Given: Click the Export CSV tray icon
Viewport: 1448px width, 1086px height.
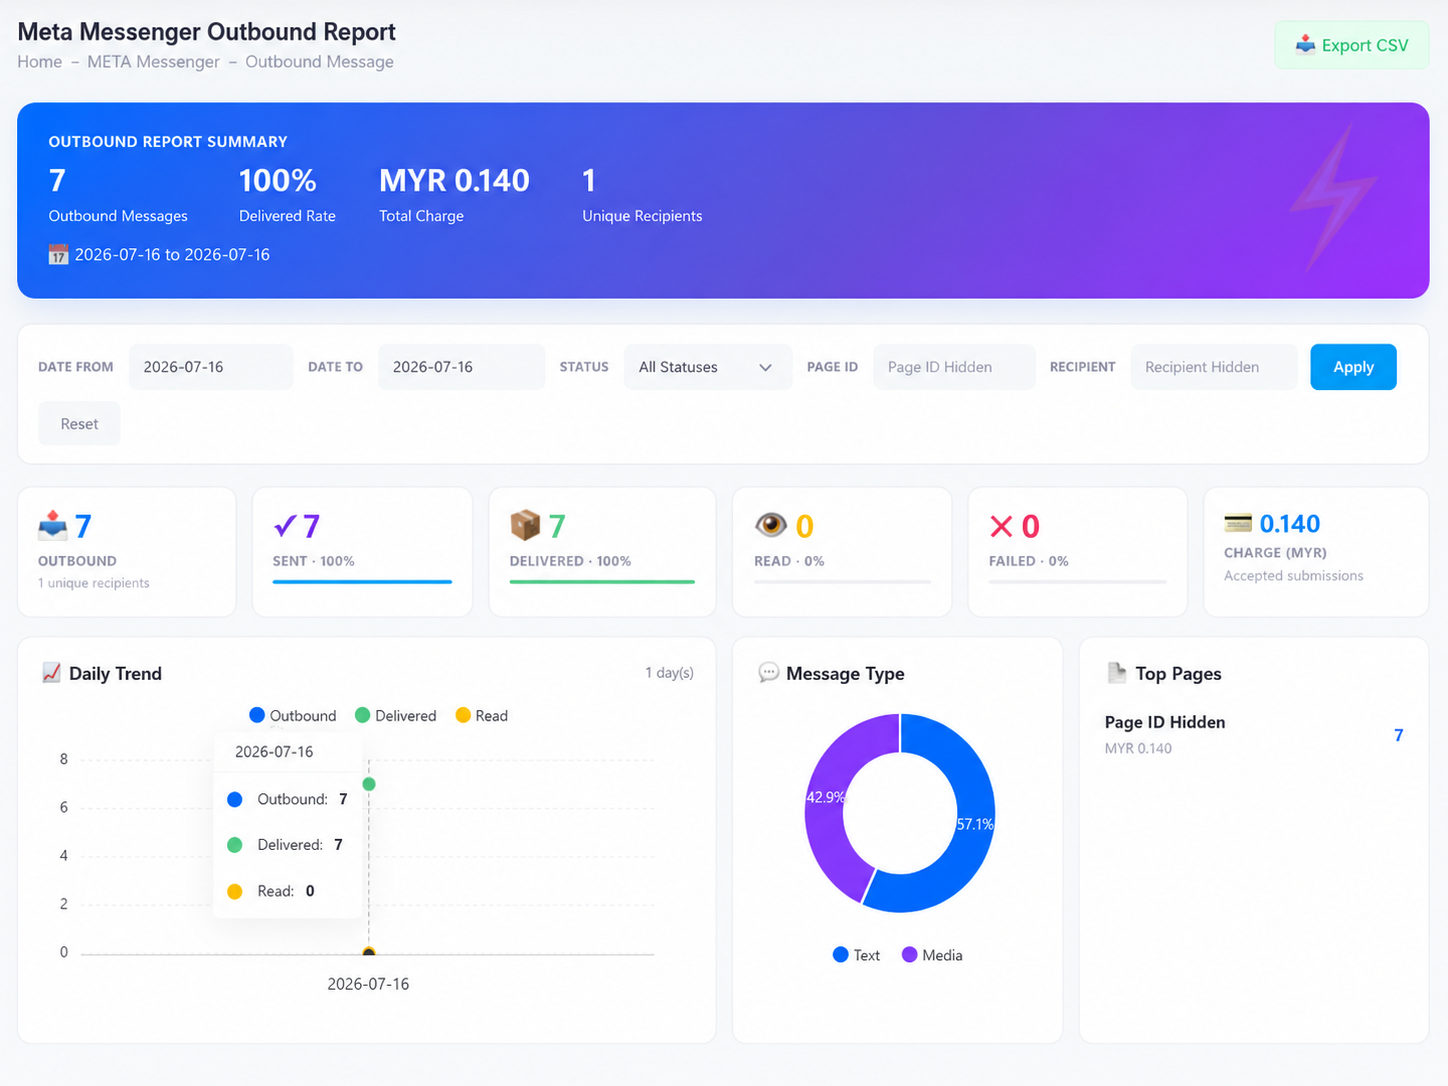Looking at the screenshot, I should click(x=1305, y=45).
